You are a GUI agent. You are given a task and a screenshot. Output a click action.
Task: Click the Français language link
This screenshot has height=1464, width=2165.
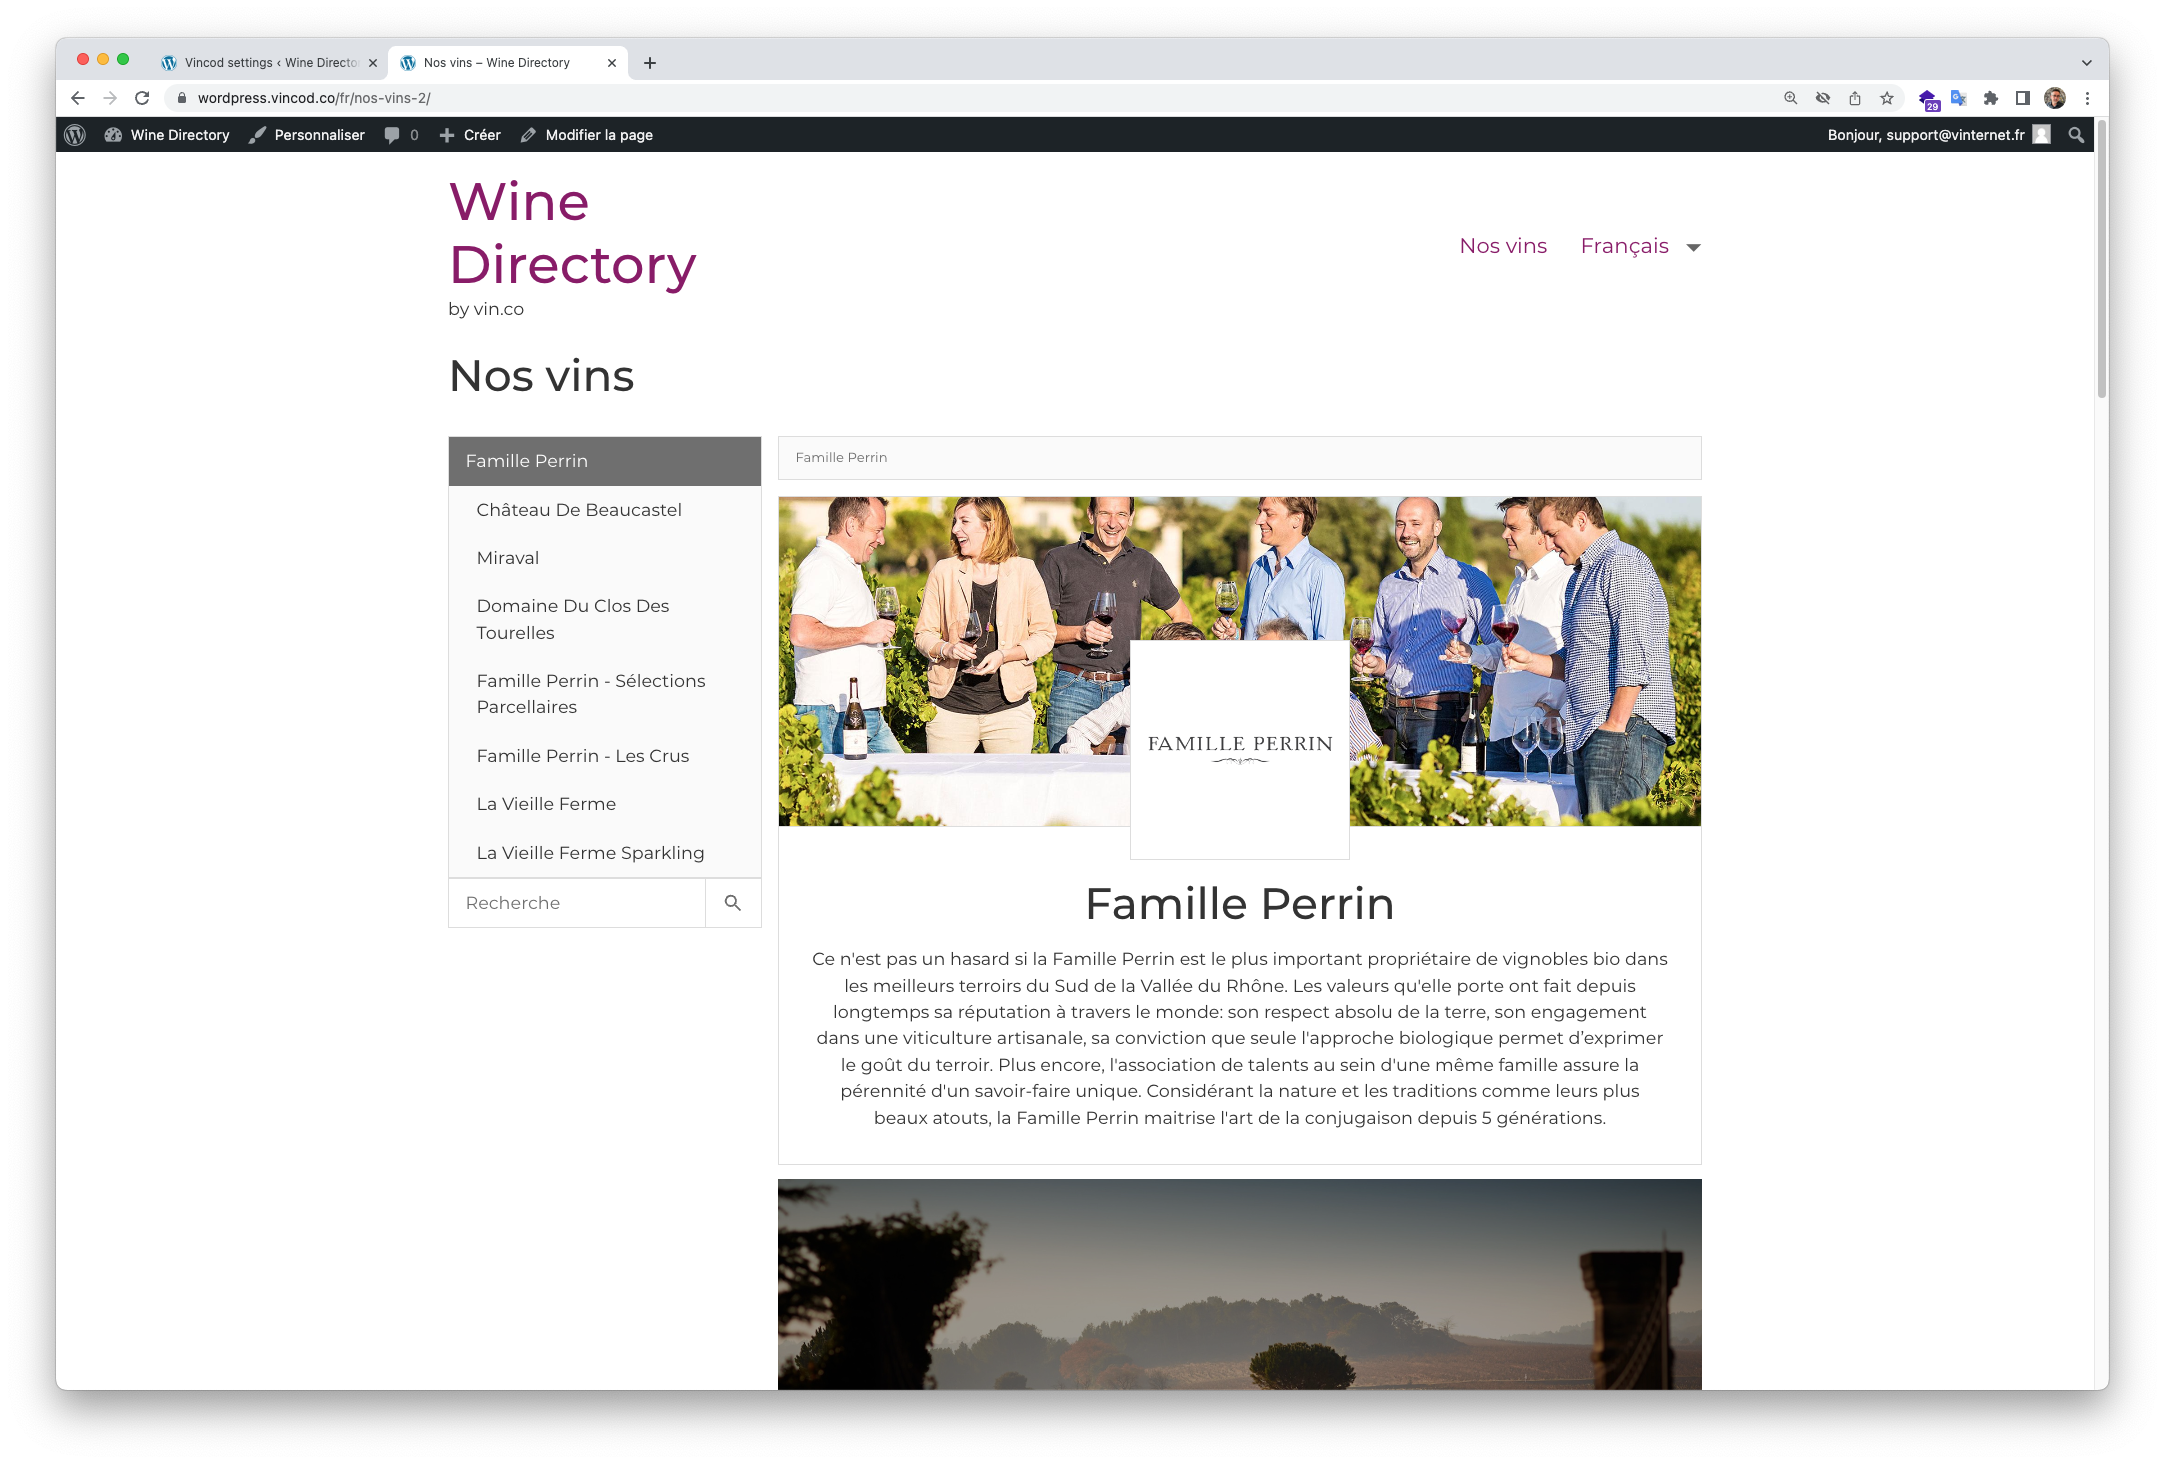tap(1624, 246)
